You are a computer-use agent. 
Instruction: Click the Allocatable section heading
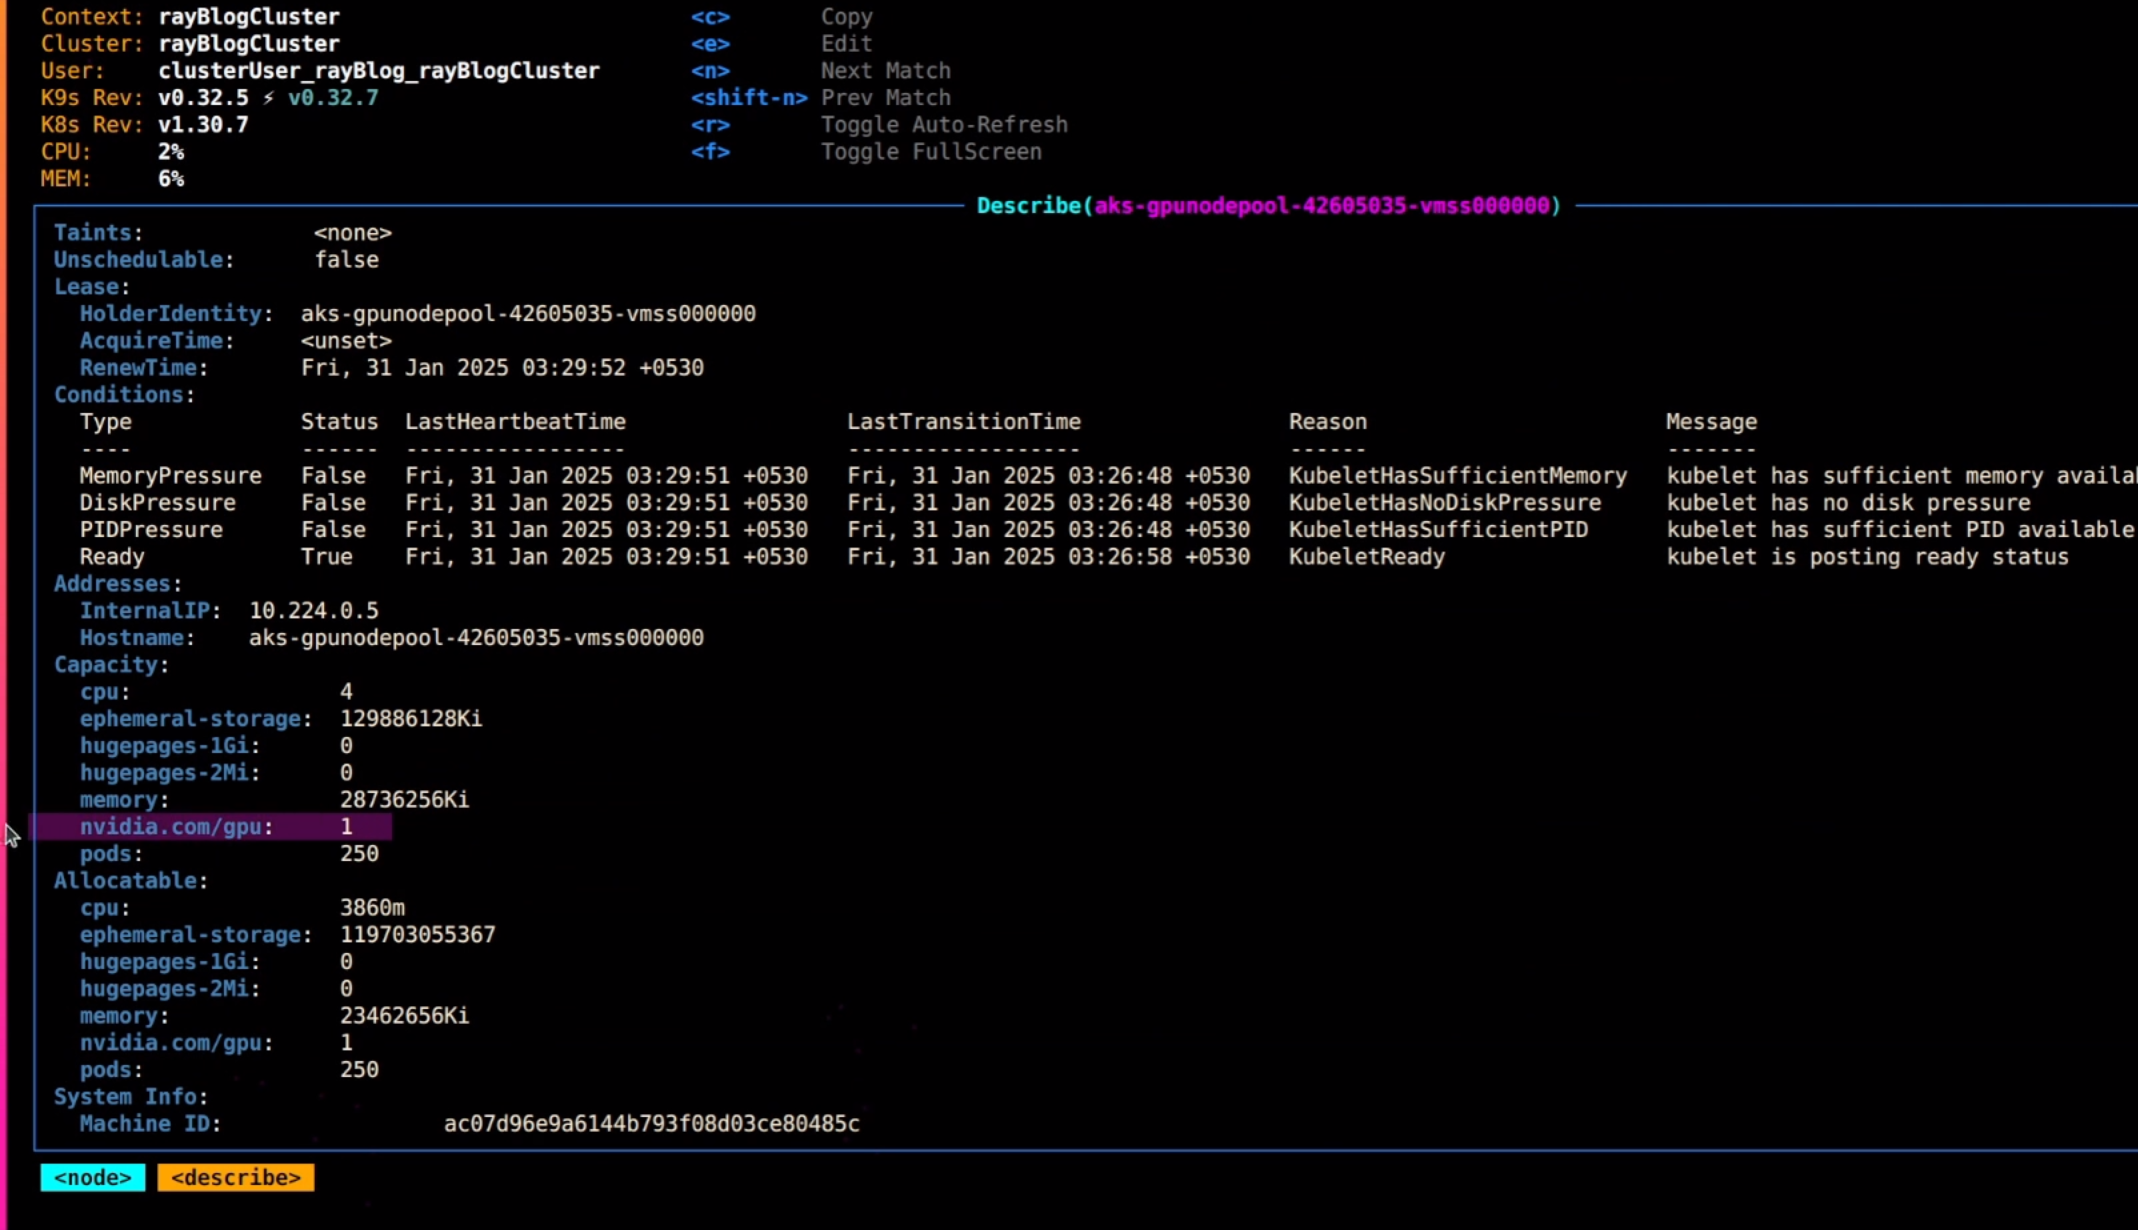(131, 881)
